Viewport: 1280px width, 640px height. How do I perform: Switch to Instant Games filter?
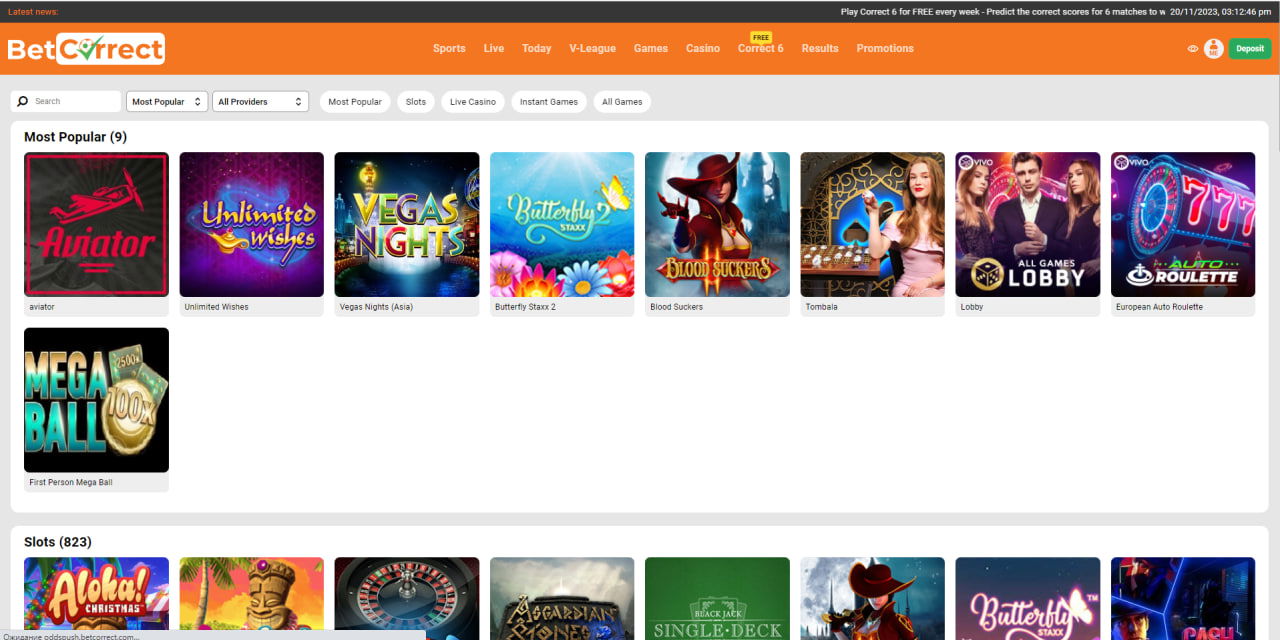(549, 102)
